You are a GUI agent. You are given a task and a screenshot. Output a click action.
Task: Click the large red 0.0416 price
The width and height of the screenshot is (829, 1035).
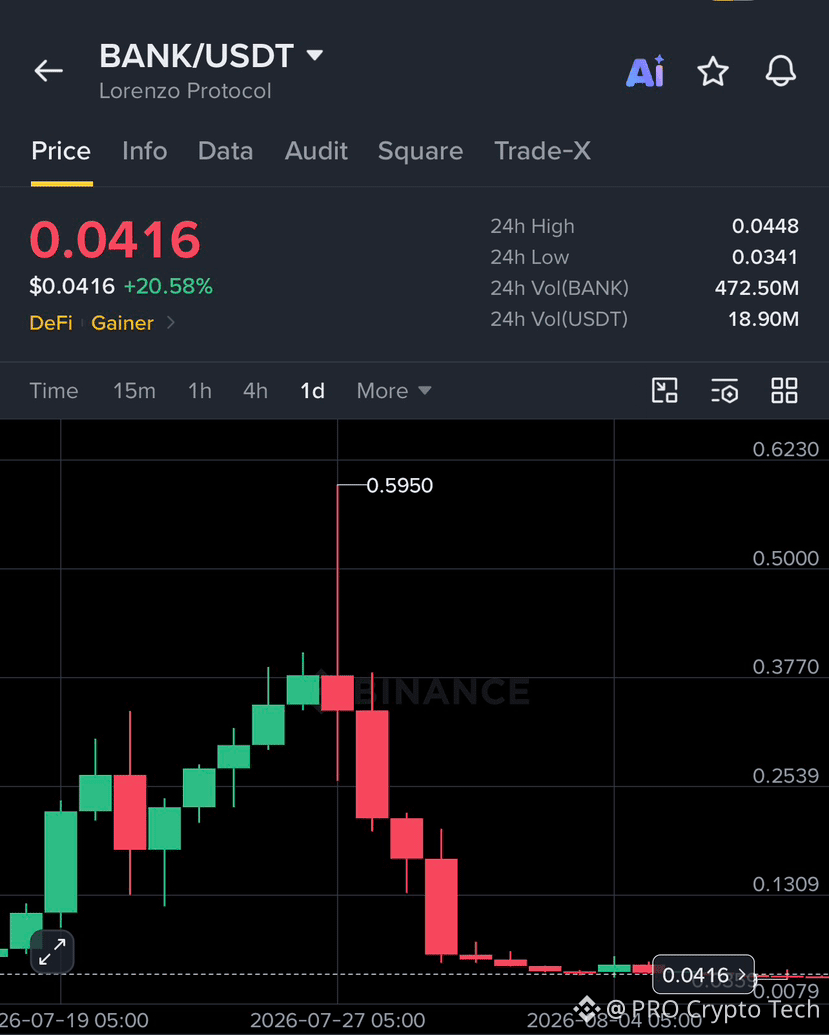(115, 239)
